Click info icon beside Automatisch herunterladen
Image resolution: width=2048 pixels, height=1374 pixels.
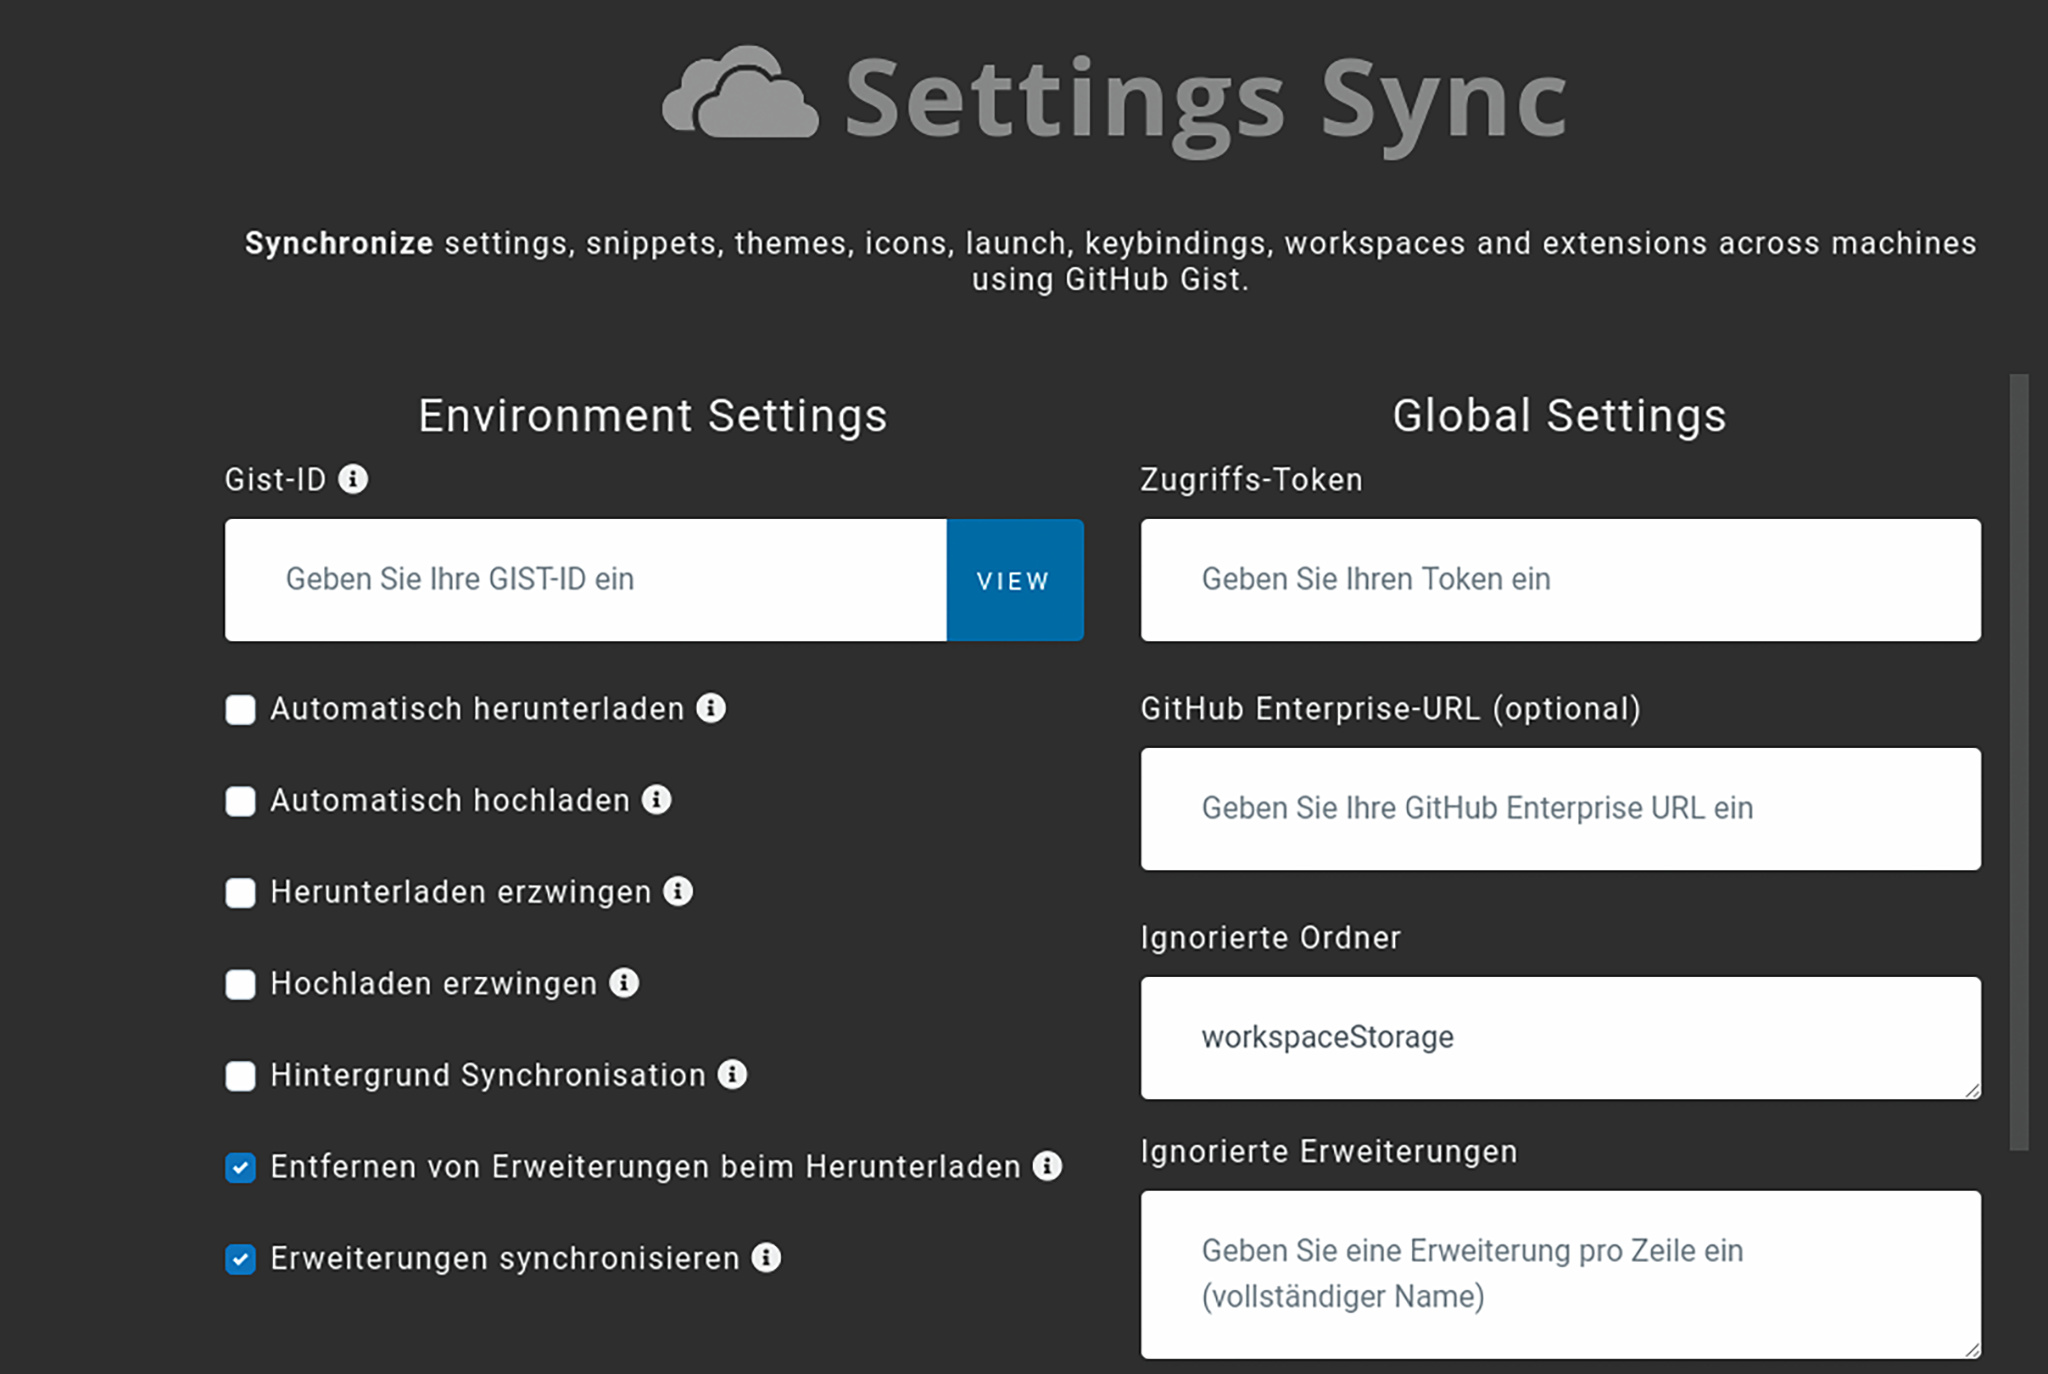click(x=711, y=708)
